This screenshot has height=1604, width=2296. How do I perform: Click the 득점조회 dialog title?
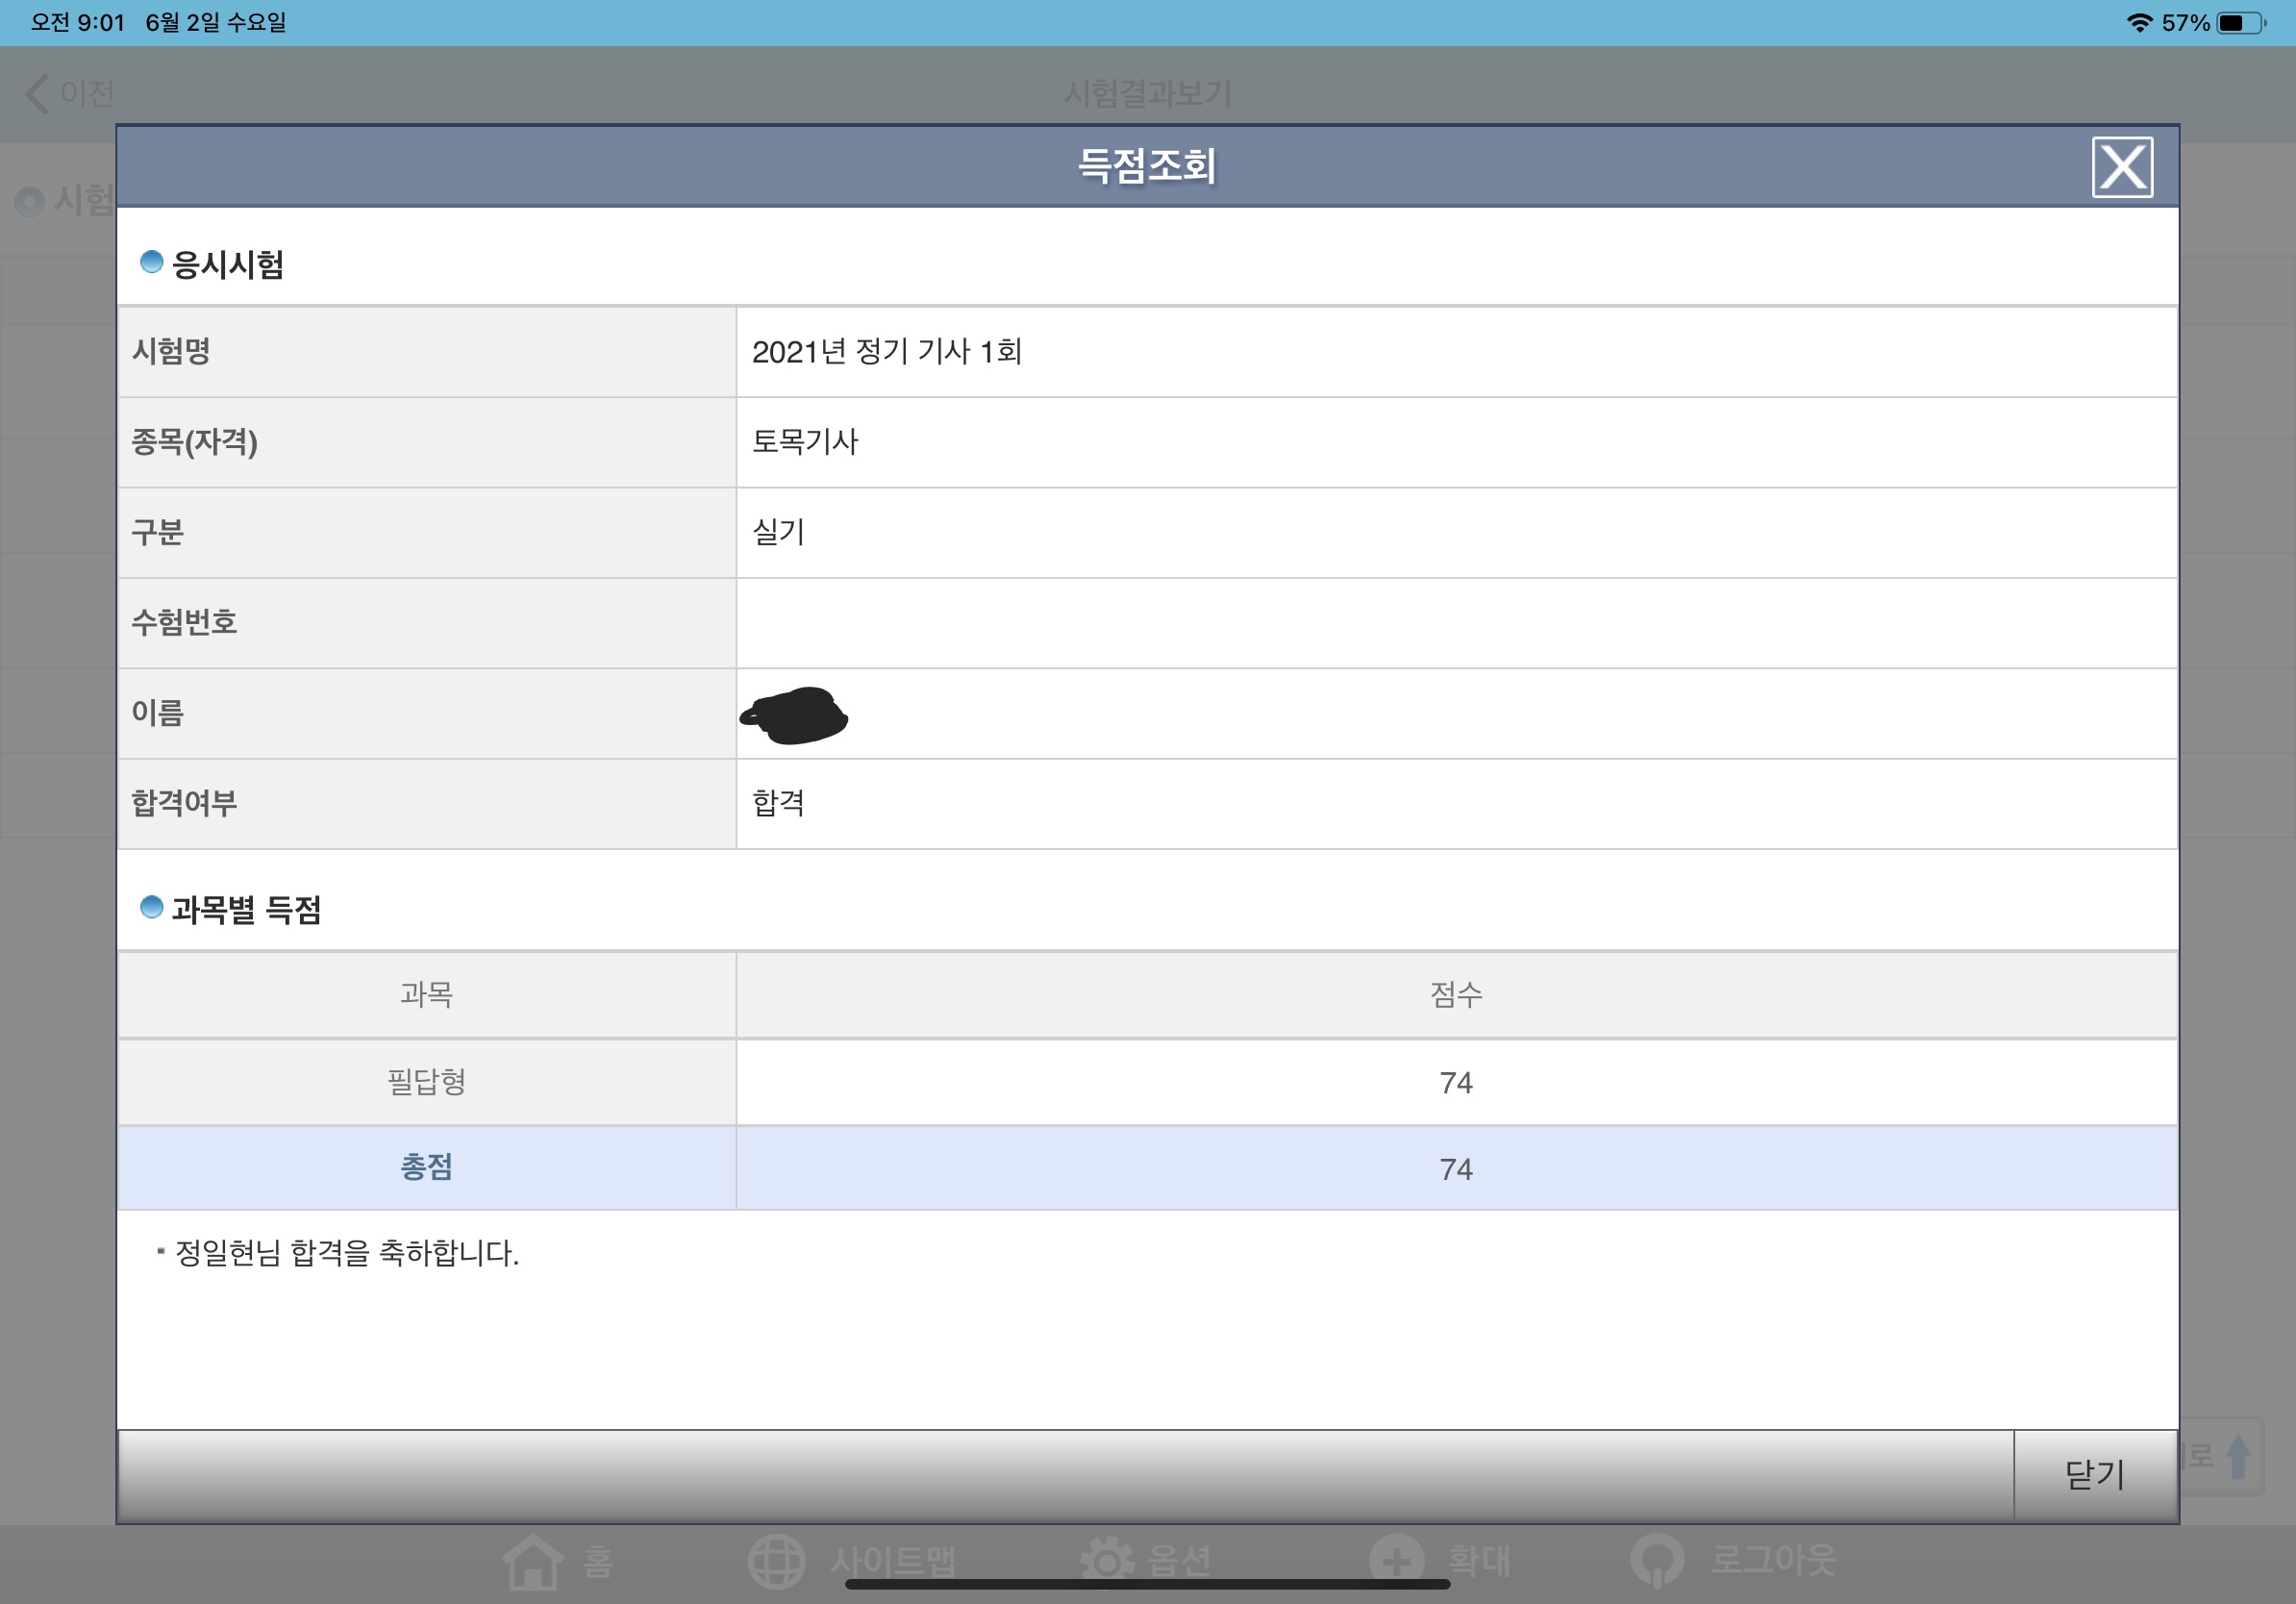coord(1146,165)
